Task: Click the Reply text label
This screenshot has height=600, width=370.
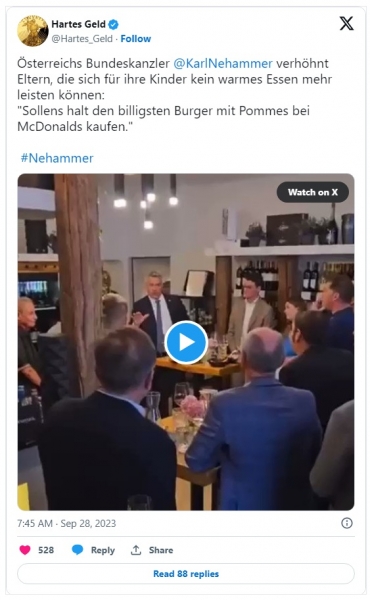Action: tap(103, 550)
